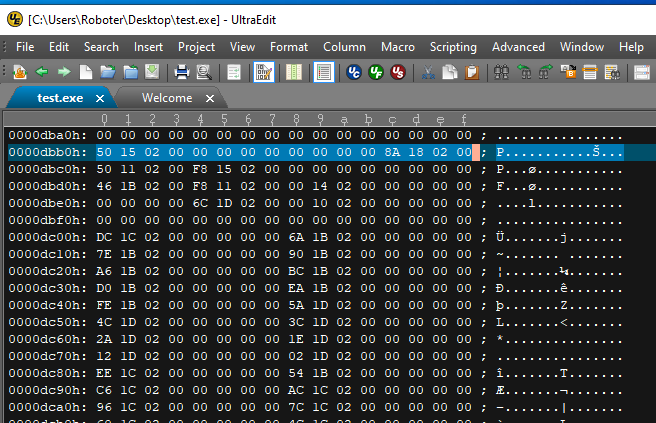656x423 pixels.
Task: Click byte EA in row 0000dc30h
Action: click(296, 288)
